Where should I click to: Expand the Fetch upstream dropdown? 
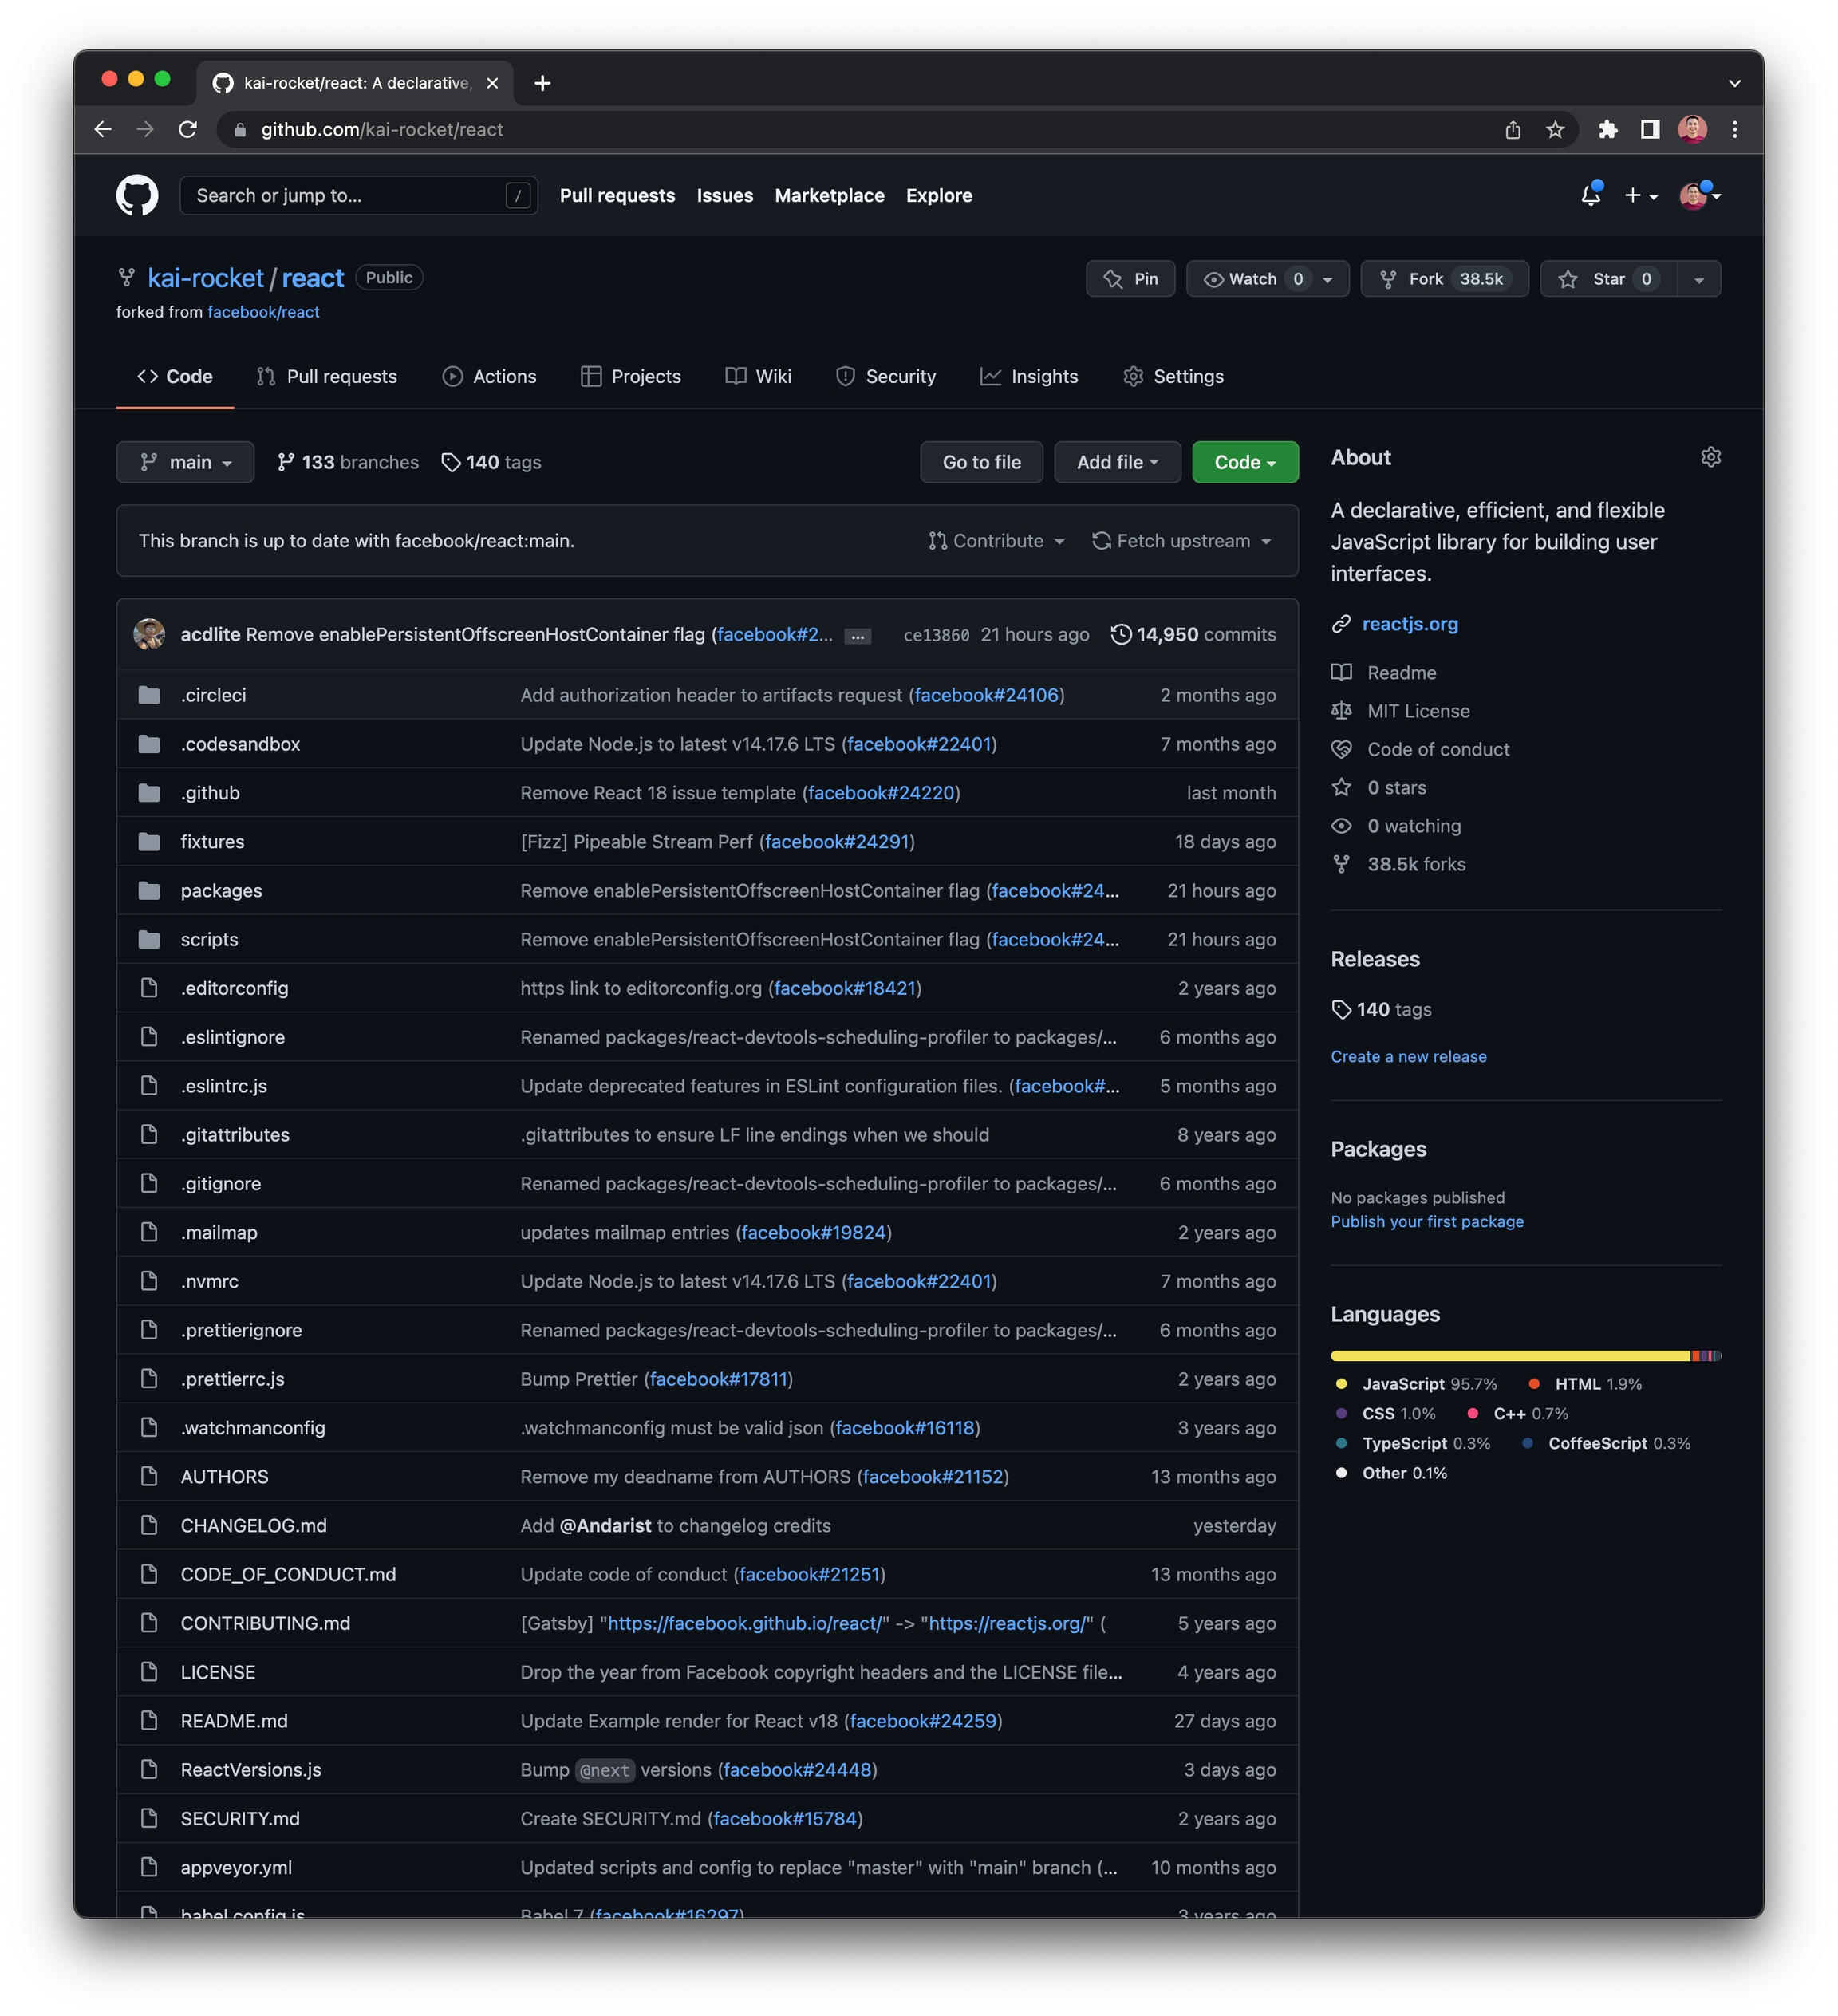click(1182, 541)
